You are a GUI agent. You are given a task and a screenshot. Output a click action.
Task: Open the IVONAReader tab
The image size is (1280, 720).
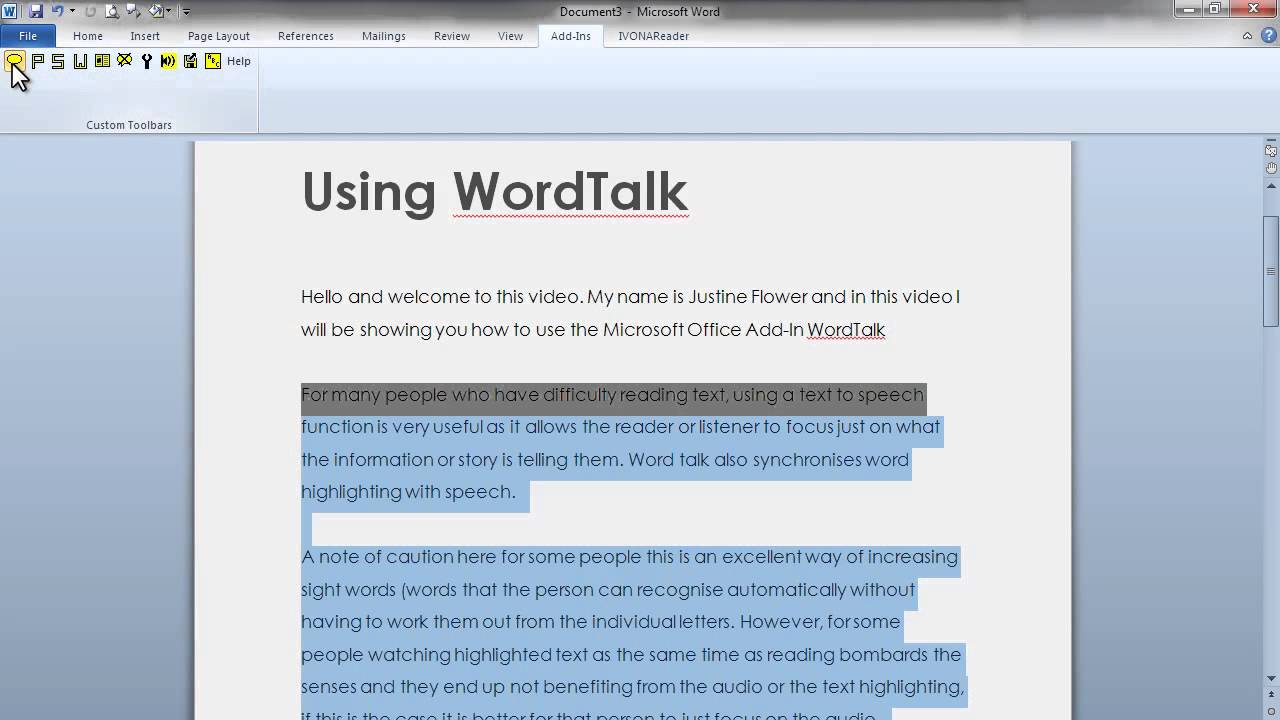click(653, 36)
